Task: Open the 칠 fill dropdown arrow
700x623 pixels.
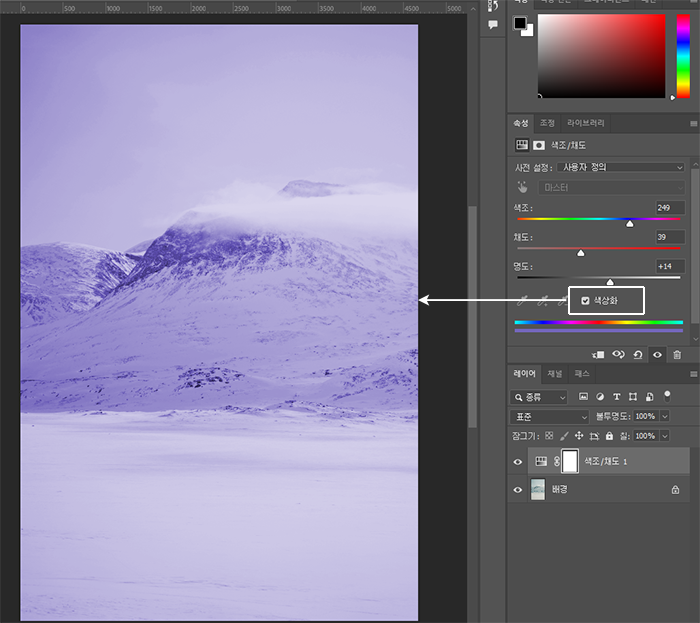Action: [665, 436]
